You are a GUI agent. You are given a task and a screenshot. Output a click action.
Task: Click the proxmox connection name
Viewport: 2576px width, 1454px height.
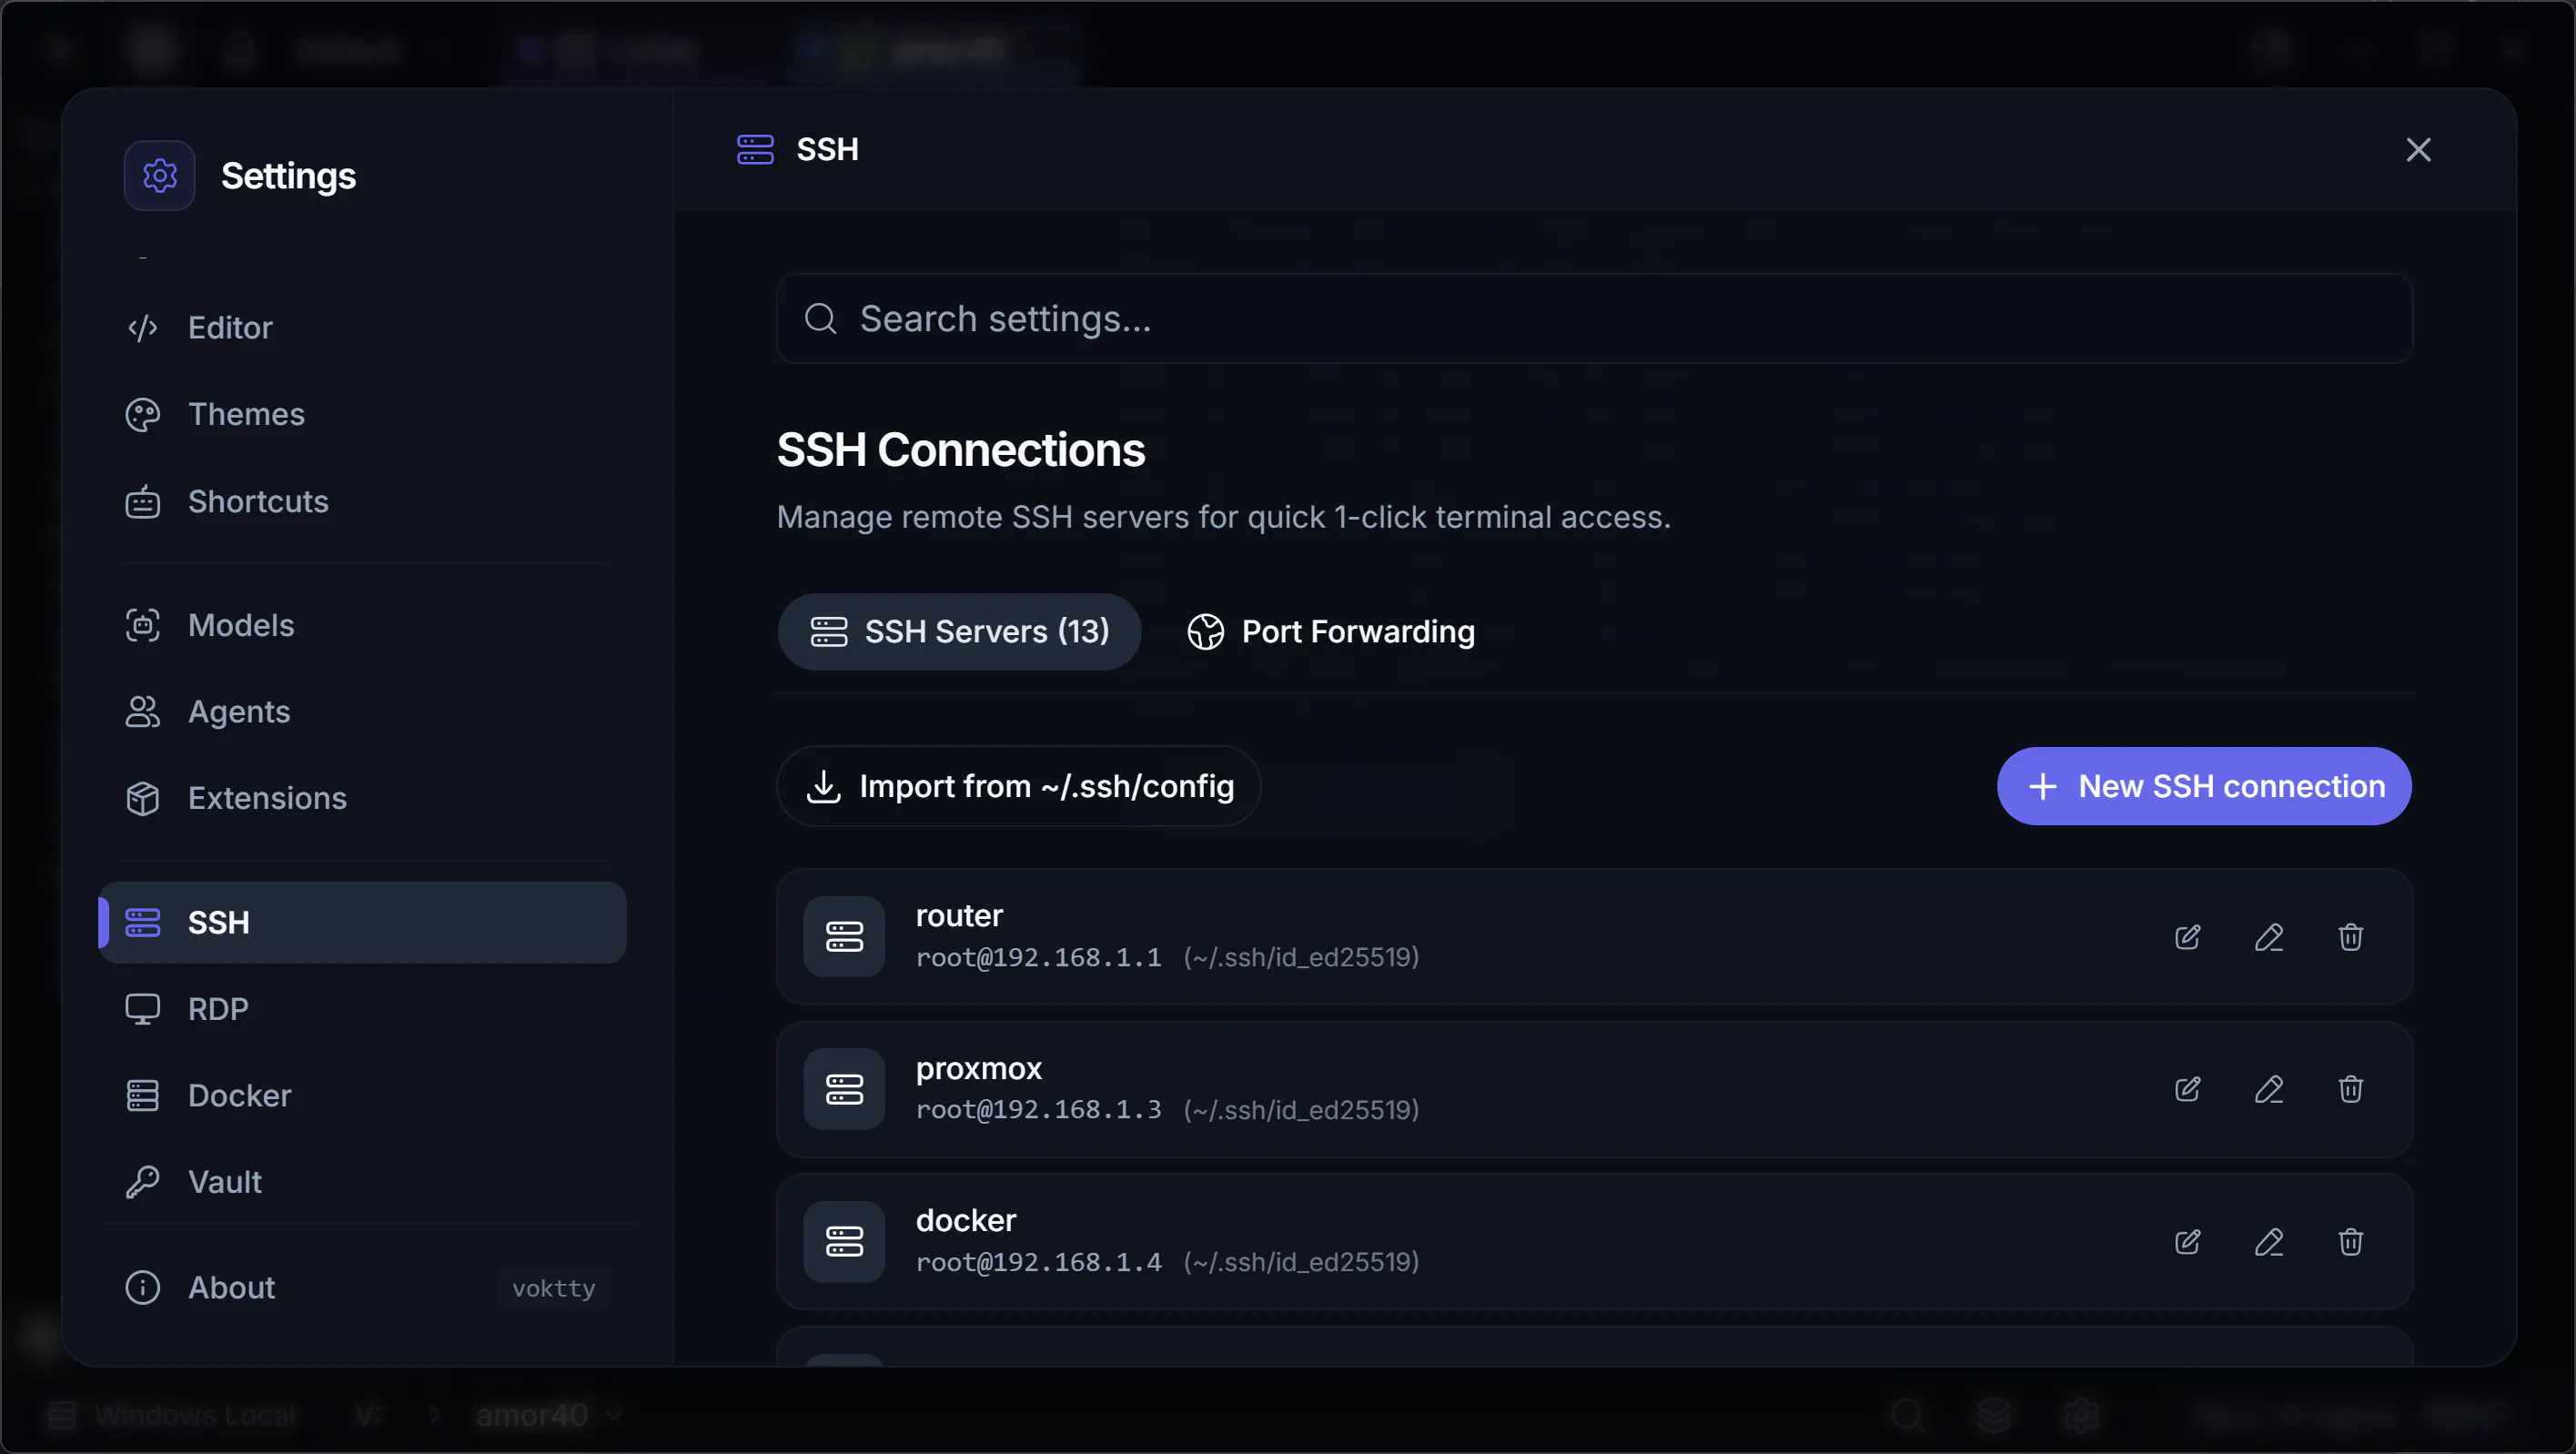979,1068
